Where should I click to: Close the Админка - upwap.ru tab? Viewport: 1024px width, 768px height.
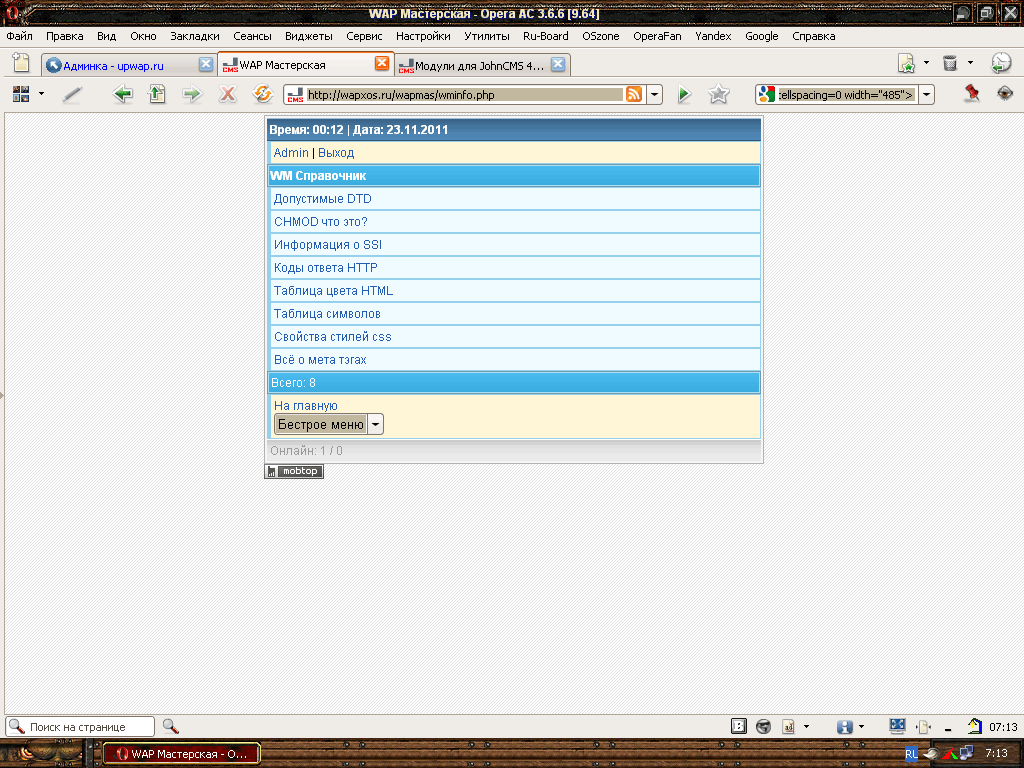[206, 64]
